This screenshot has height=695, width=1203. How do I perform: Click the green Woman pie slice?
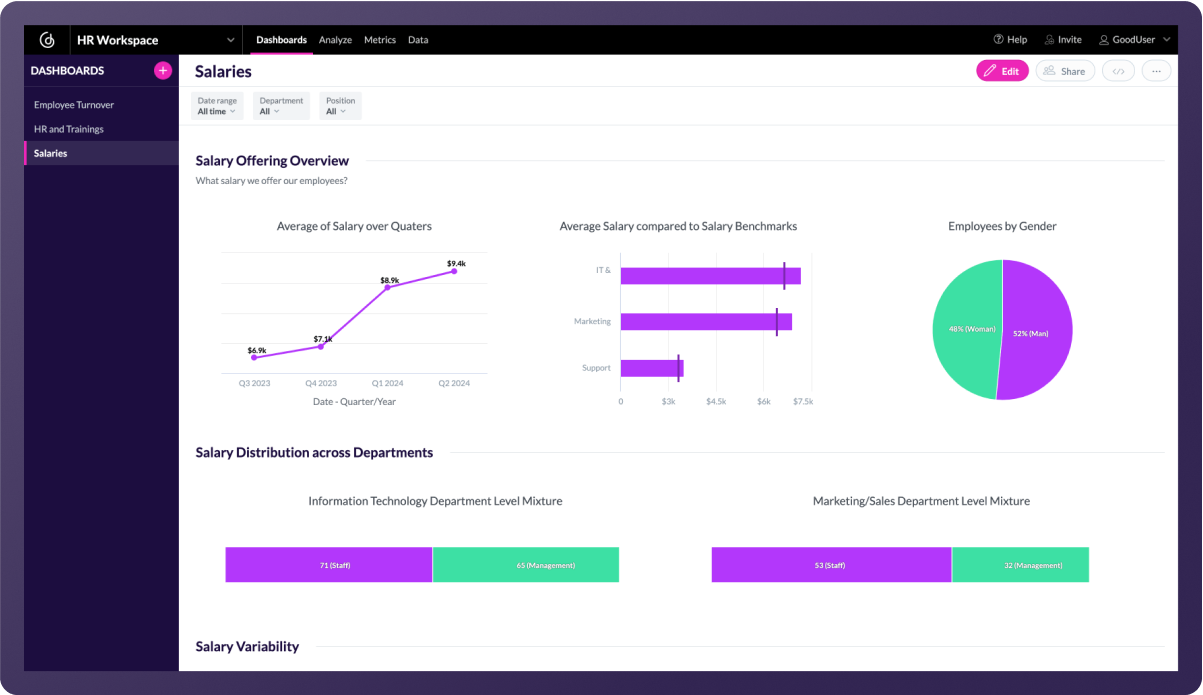[962, 329]
